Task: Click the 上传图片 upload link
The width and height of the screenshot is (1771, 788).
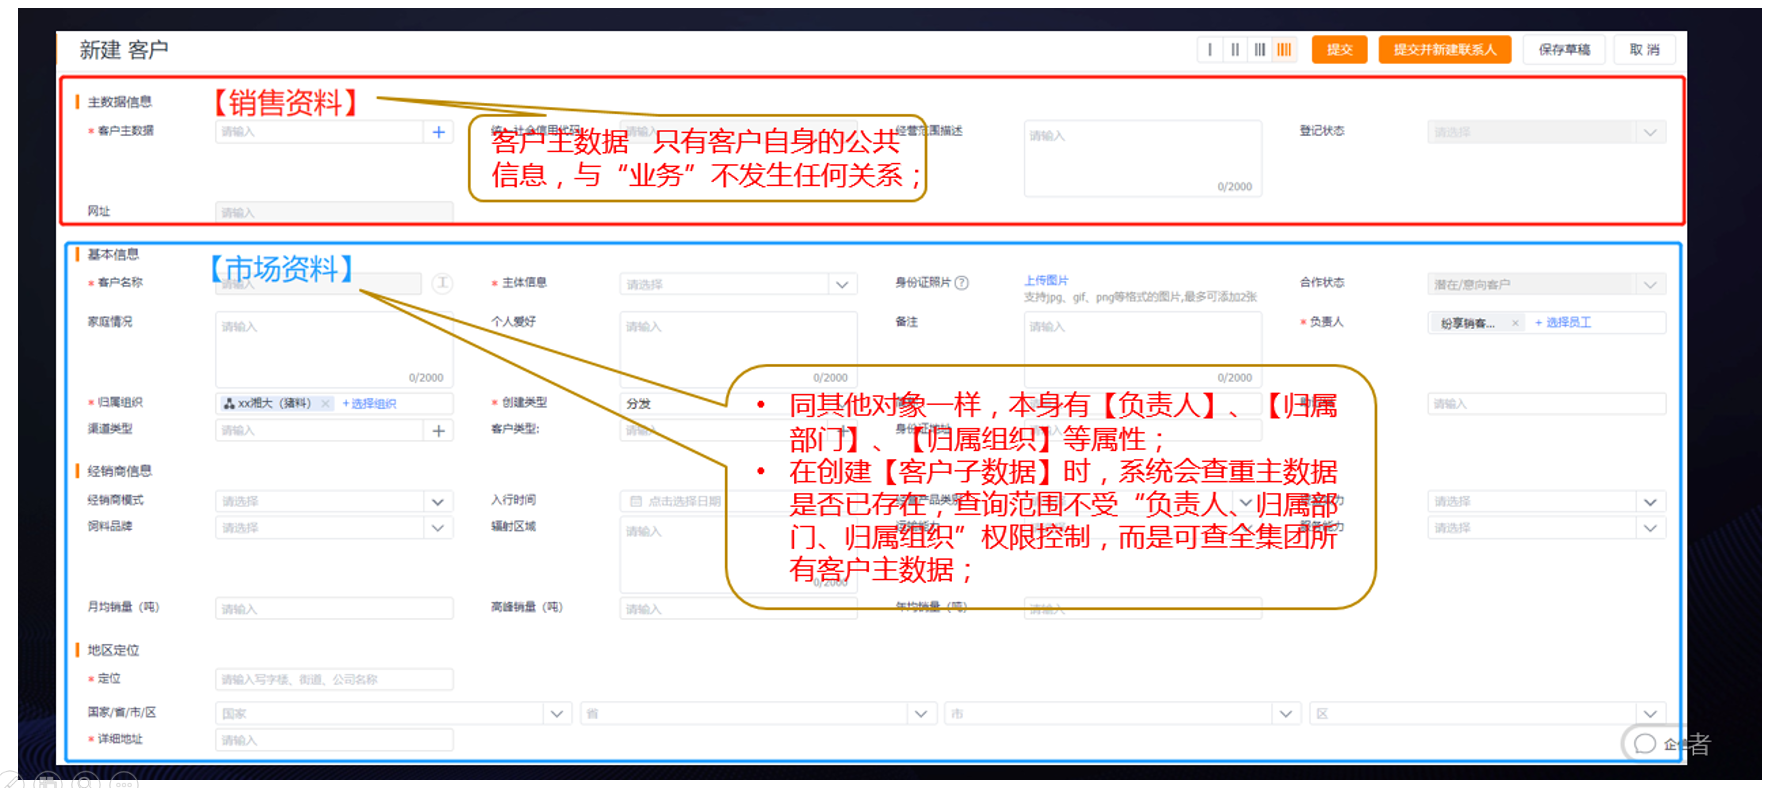Action: (1046, 280)
